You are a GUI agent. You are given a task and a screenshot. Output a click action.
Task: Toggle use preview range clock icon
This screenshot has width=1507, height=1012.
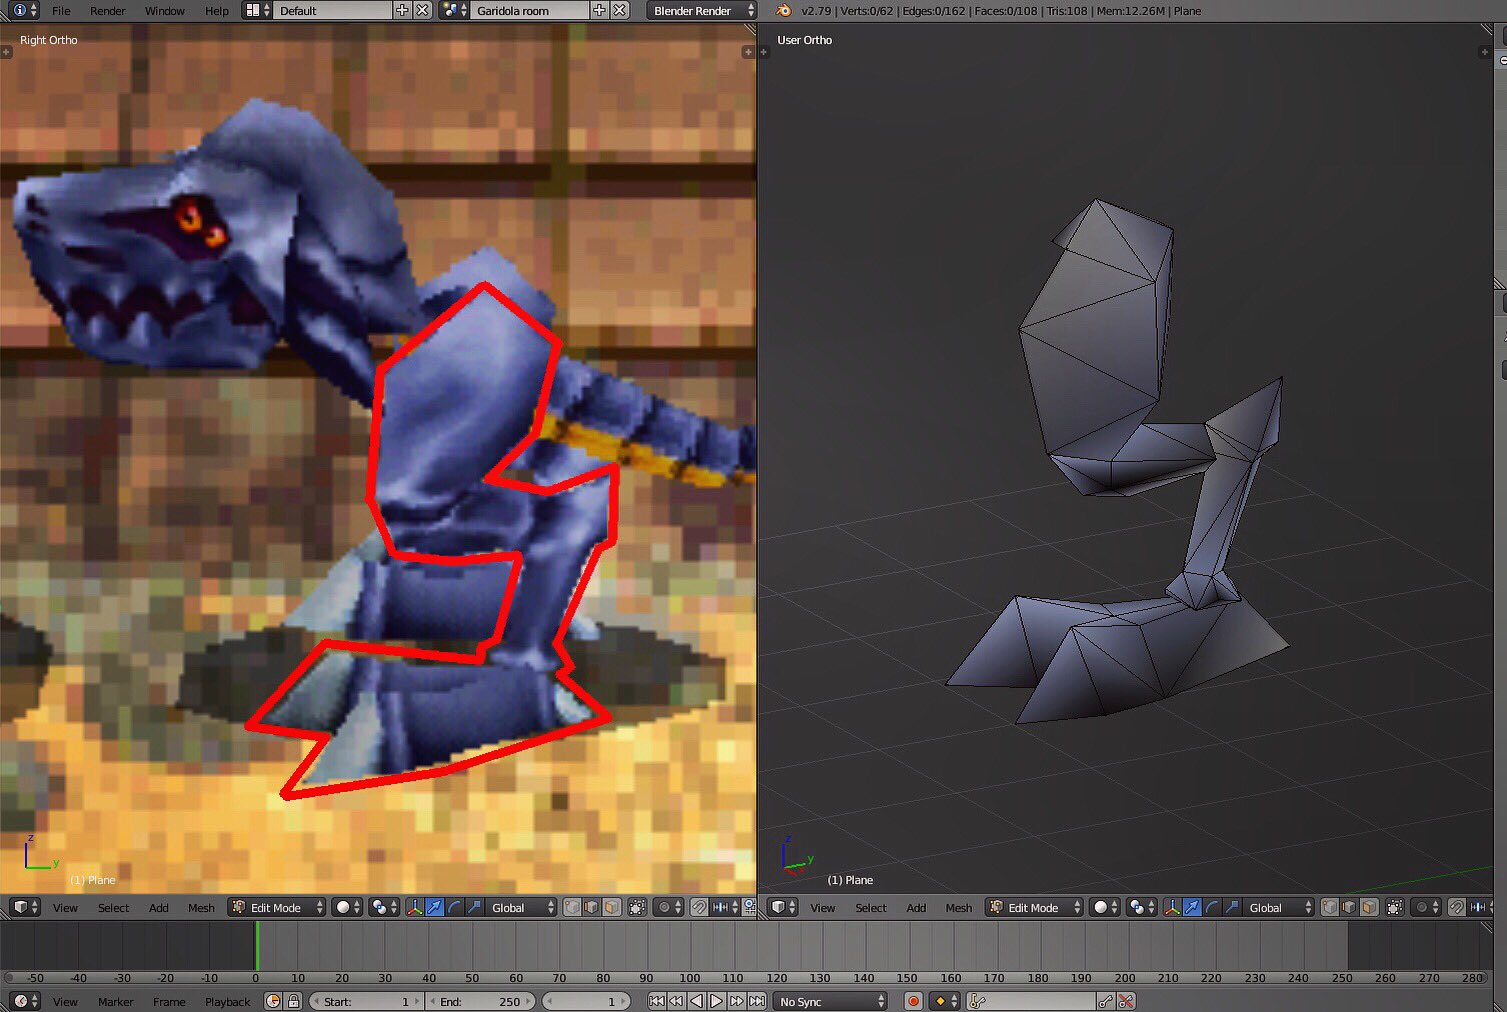[x=273, y=1001]
